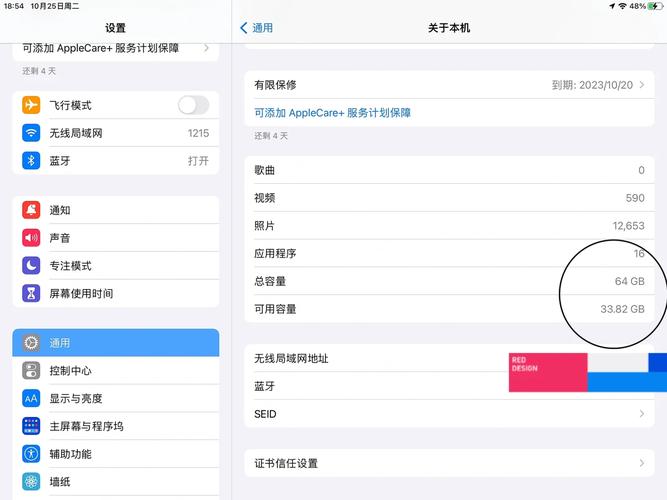
Task: Tap the Bluetooth icon in sidebar
Action: click(x=31, y=160)
